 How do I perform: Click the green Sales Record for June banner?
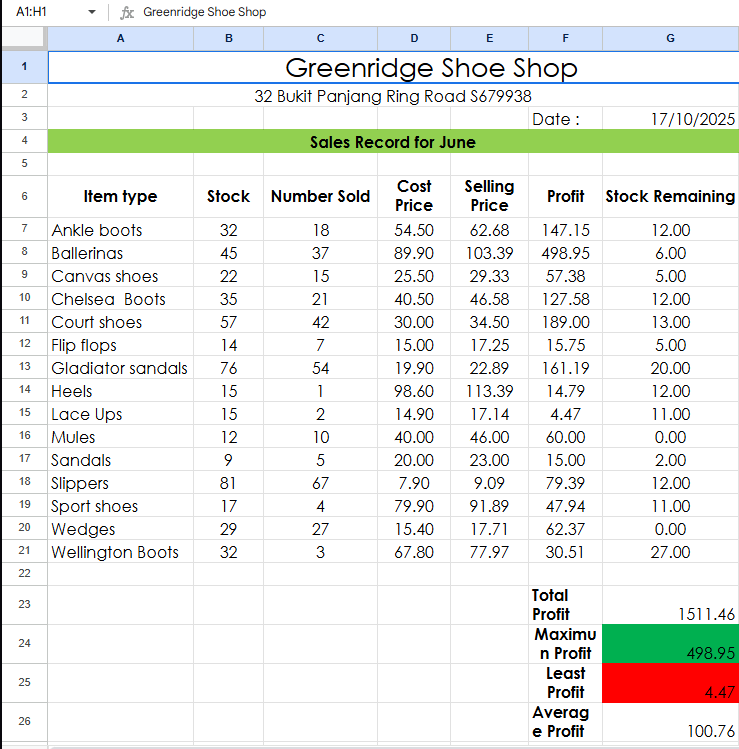tap(393, 141)
